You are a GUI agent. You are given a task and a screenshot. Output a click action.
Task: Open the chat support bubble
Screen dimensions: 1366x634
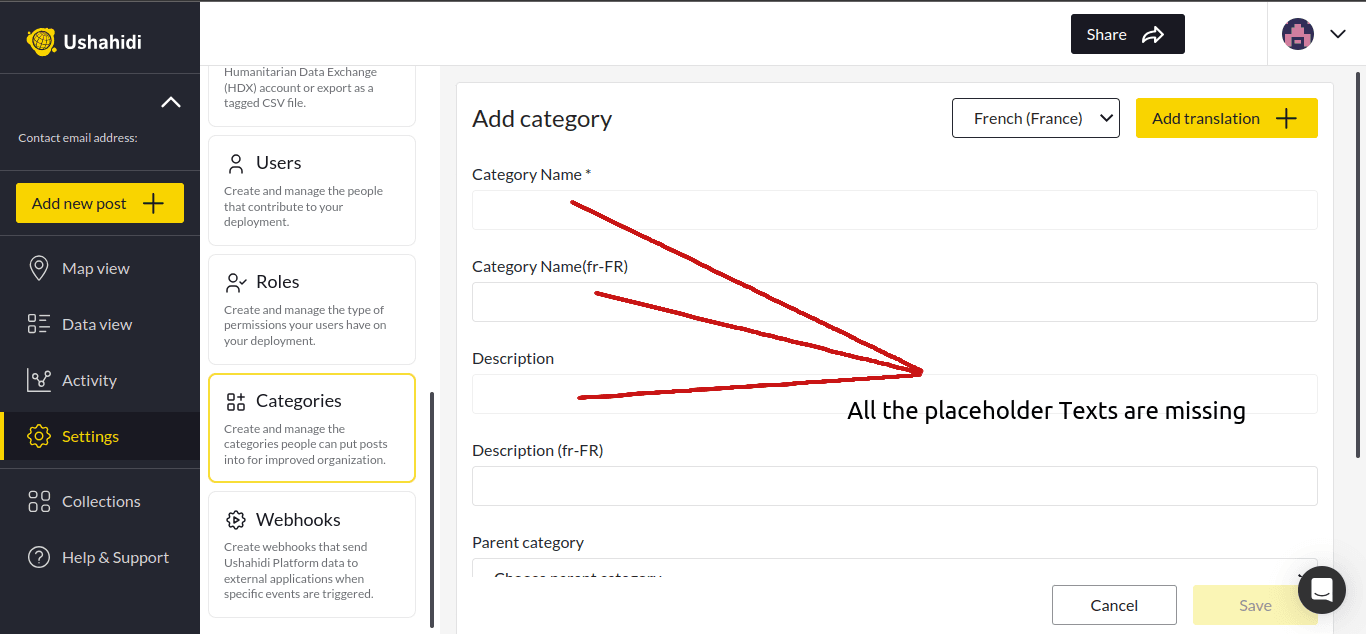pyautogui.click(x=1321, y=589)
